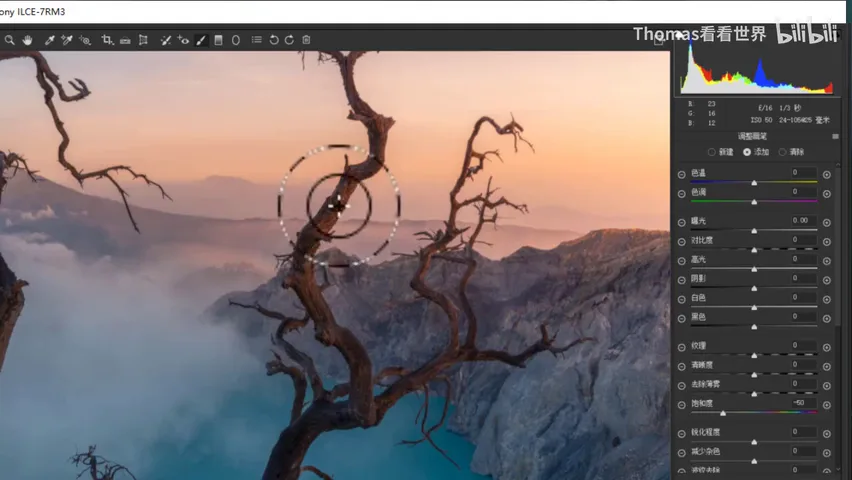Increase 纹理 with its plus button
This screenshot has height=480, width=852.
[826, 347]
